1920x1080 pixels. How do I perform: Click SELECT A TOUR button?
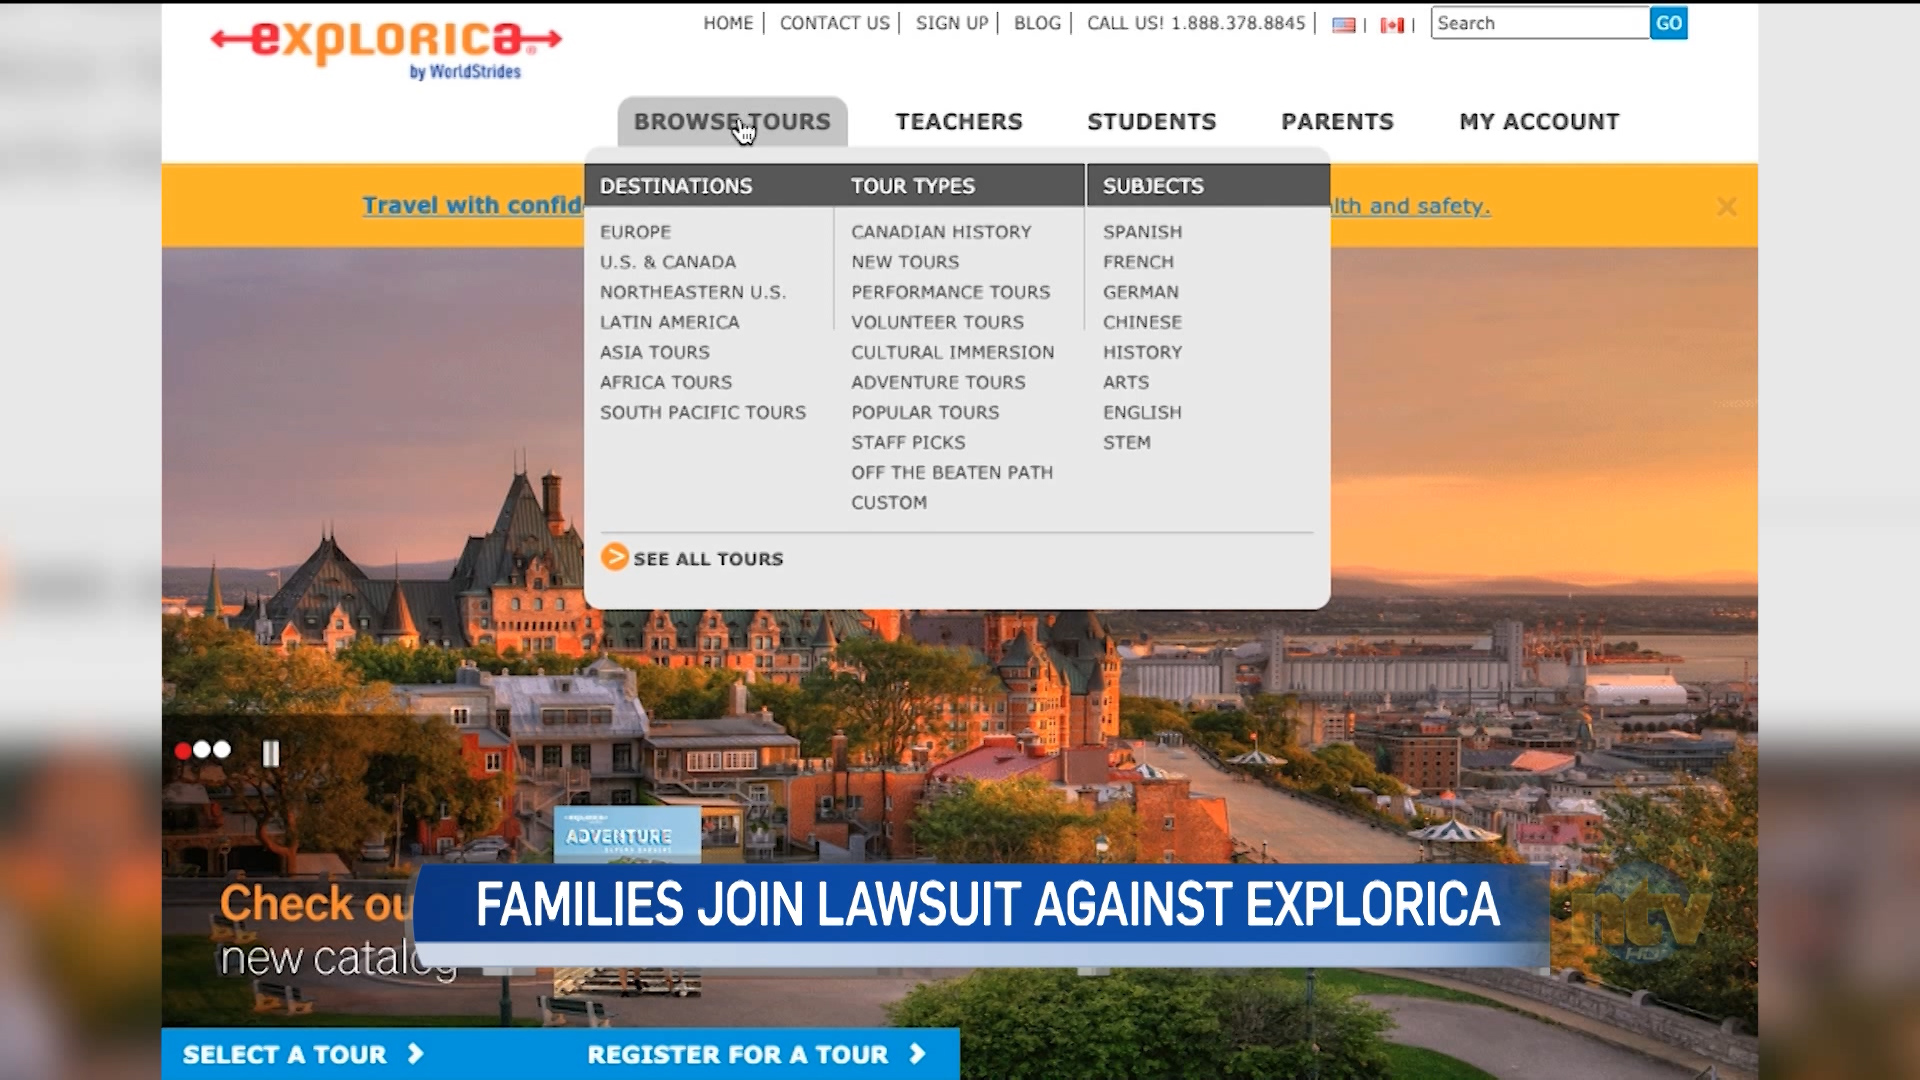(x=303, y=1054)
